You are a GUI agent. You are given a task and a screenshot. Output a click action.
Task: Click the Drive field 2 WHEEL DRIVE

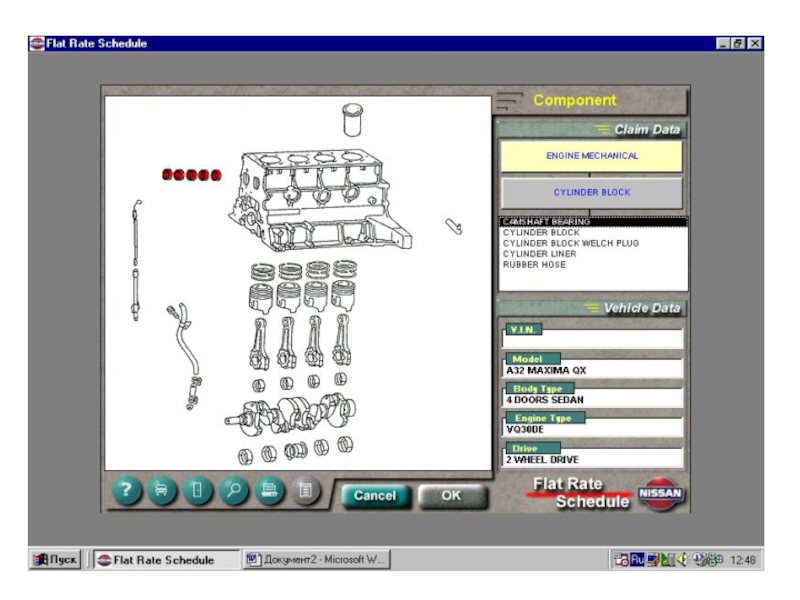tap(593, 459)
